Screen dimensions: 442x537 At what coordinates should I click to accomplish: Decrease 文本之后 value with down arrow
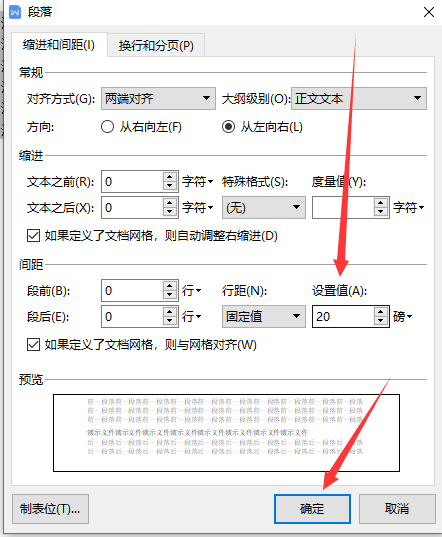(170, 212)
